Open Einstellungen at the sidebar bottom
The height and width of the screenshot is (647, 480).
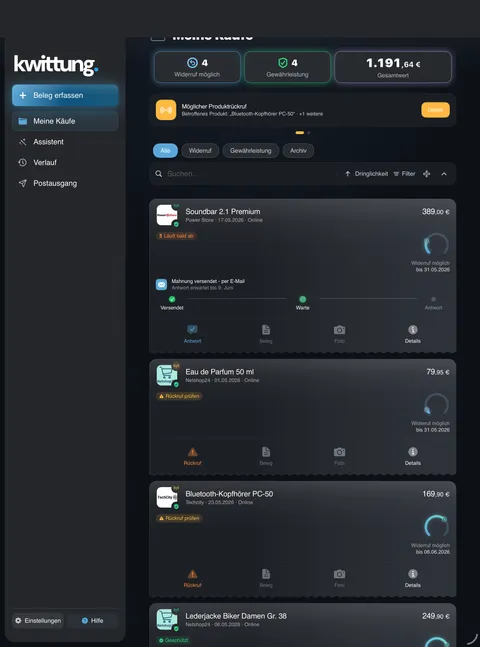[38, 621]
